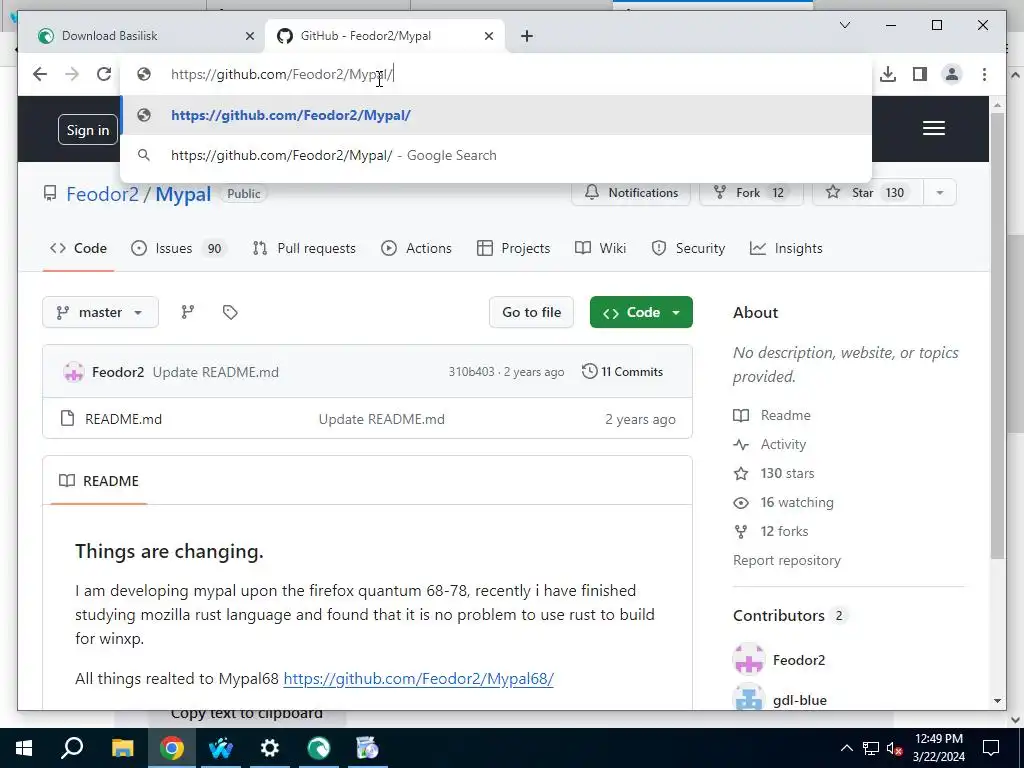Open Feodor2 commit author link

118,372
